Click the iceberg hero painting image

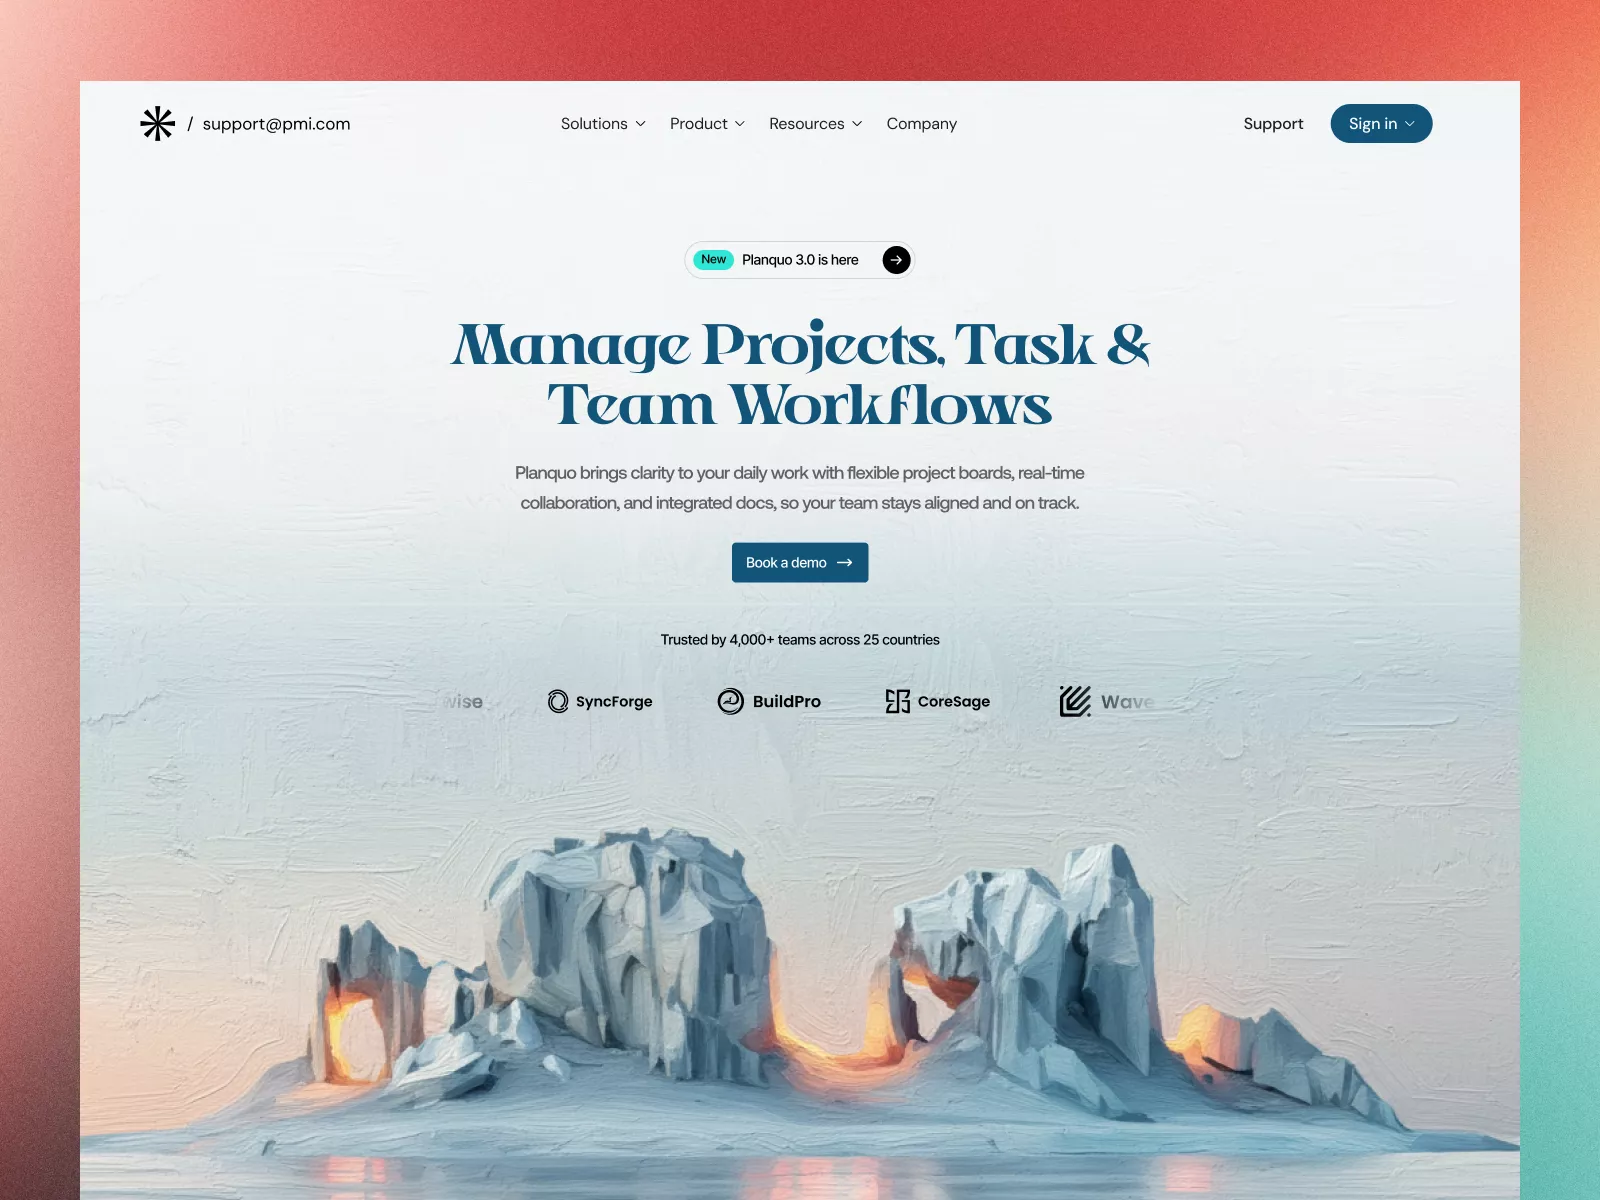click(x=800, y=980)
